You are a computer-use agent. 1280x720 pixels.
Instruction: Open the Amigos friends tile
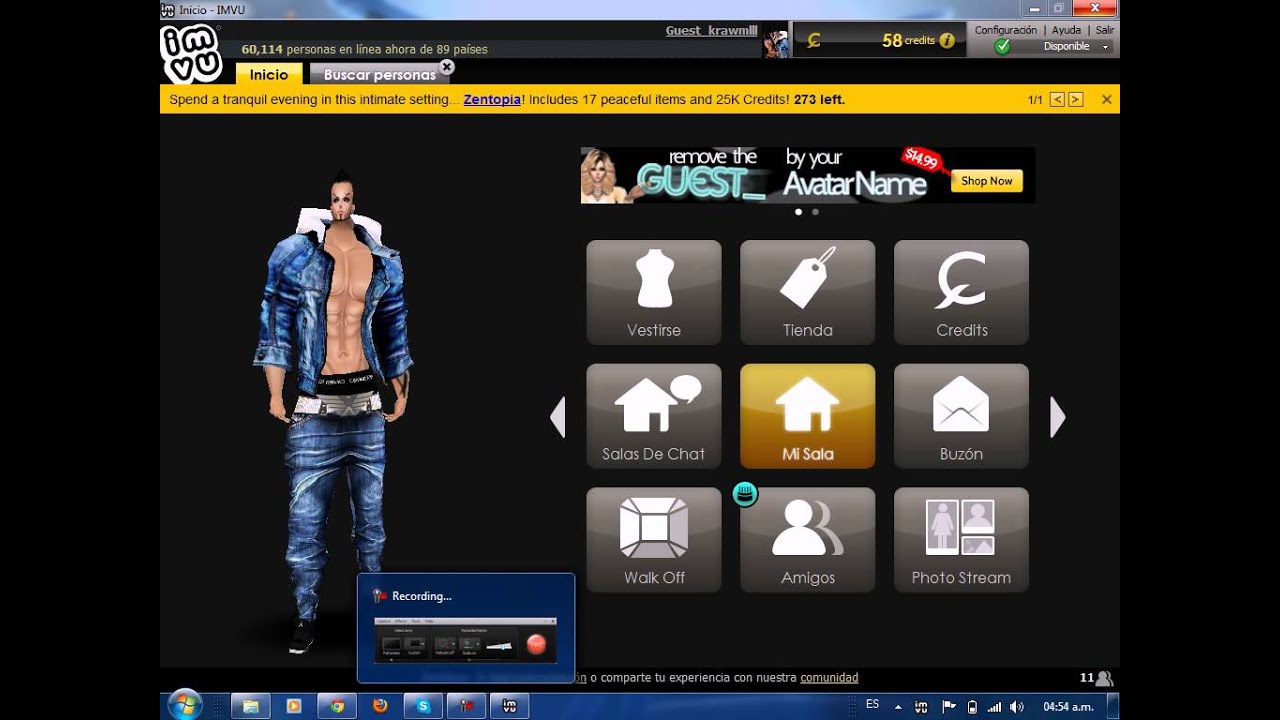(x=808, y=540)
